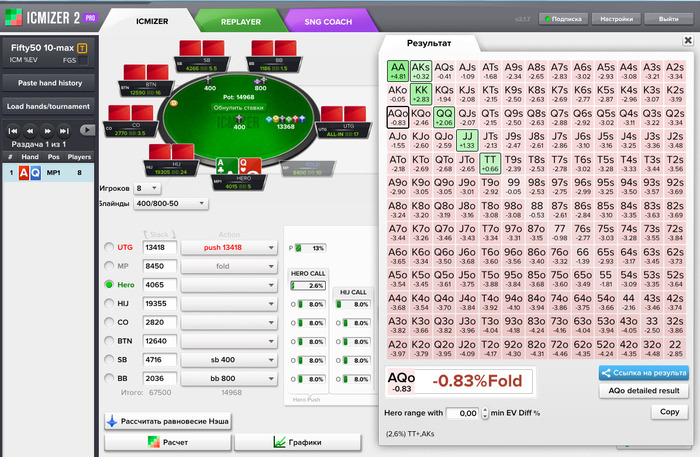This screenshot has width=700, height=457.
Task: Click the dealer button chip on the table
Action: tap(174, 104)
